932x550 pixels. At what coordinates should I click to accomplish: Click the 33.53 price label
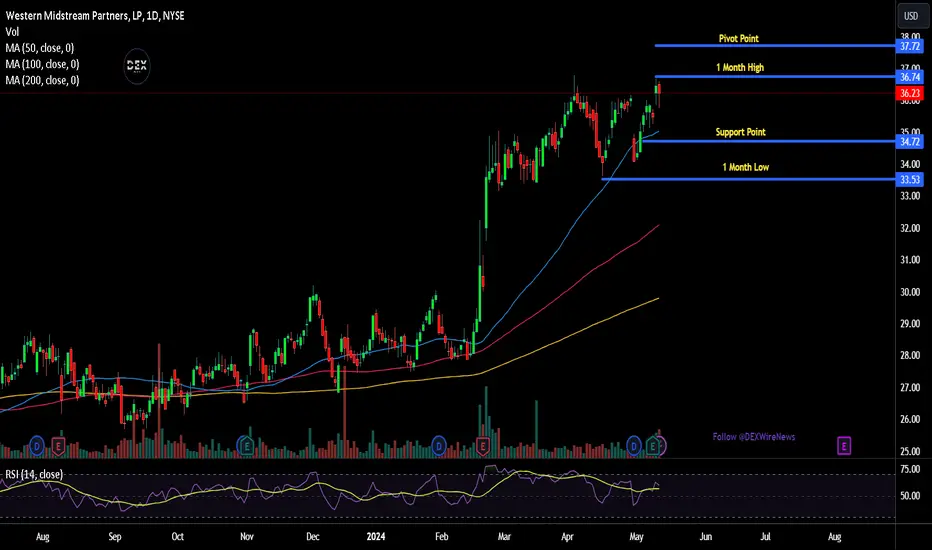click(909, 180)
